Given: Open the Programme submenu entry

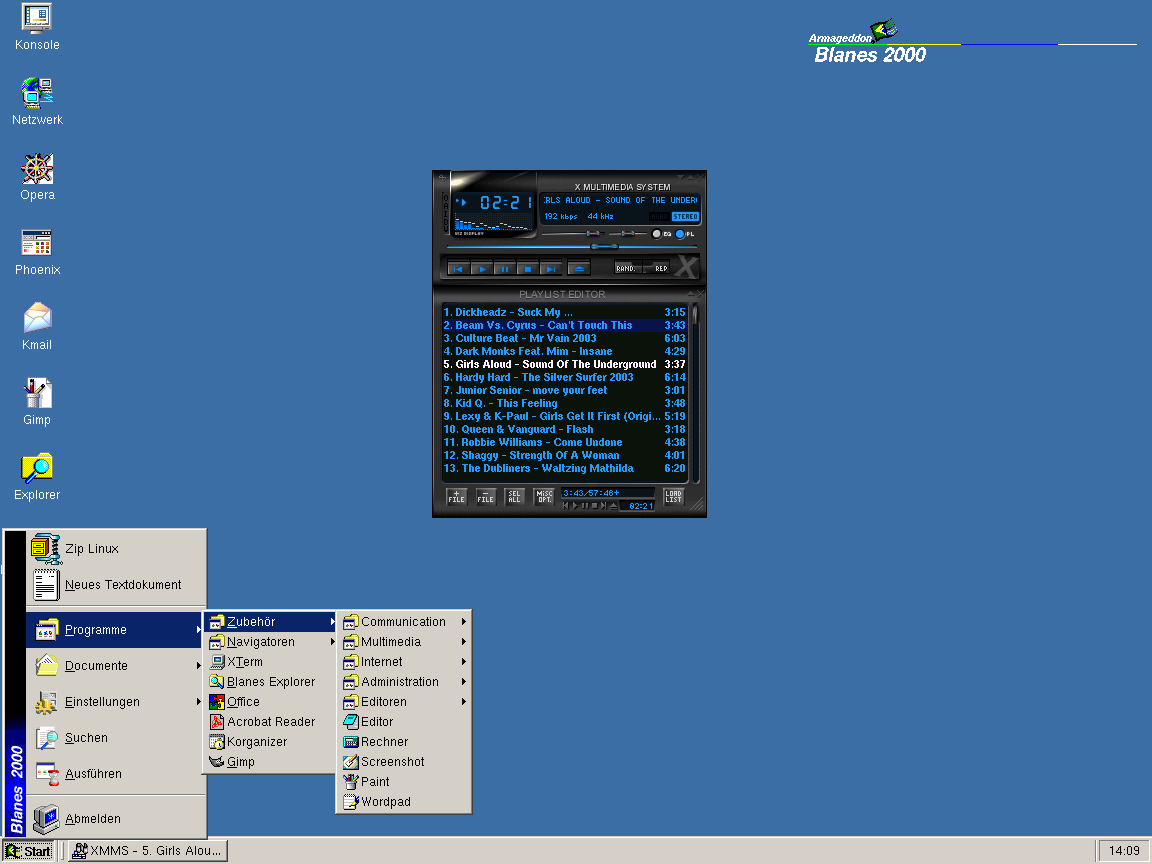Looking at the screenshot, I should [x=115, y=630].
